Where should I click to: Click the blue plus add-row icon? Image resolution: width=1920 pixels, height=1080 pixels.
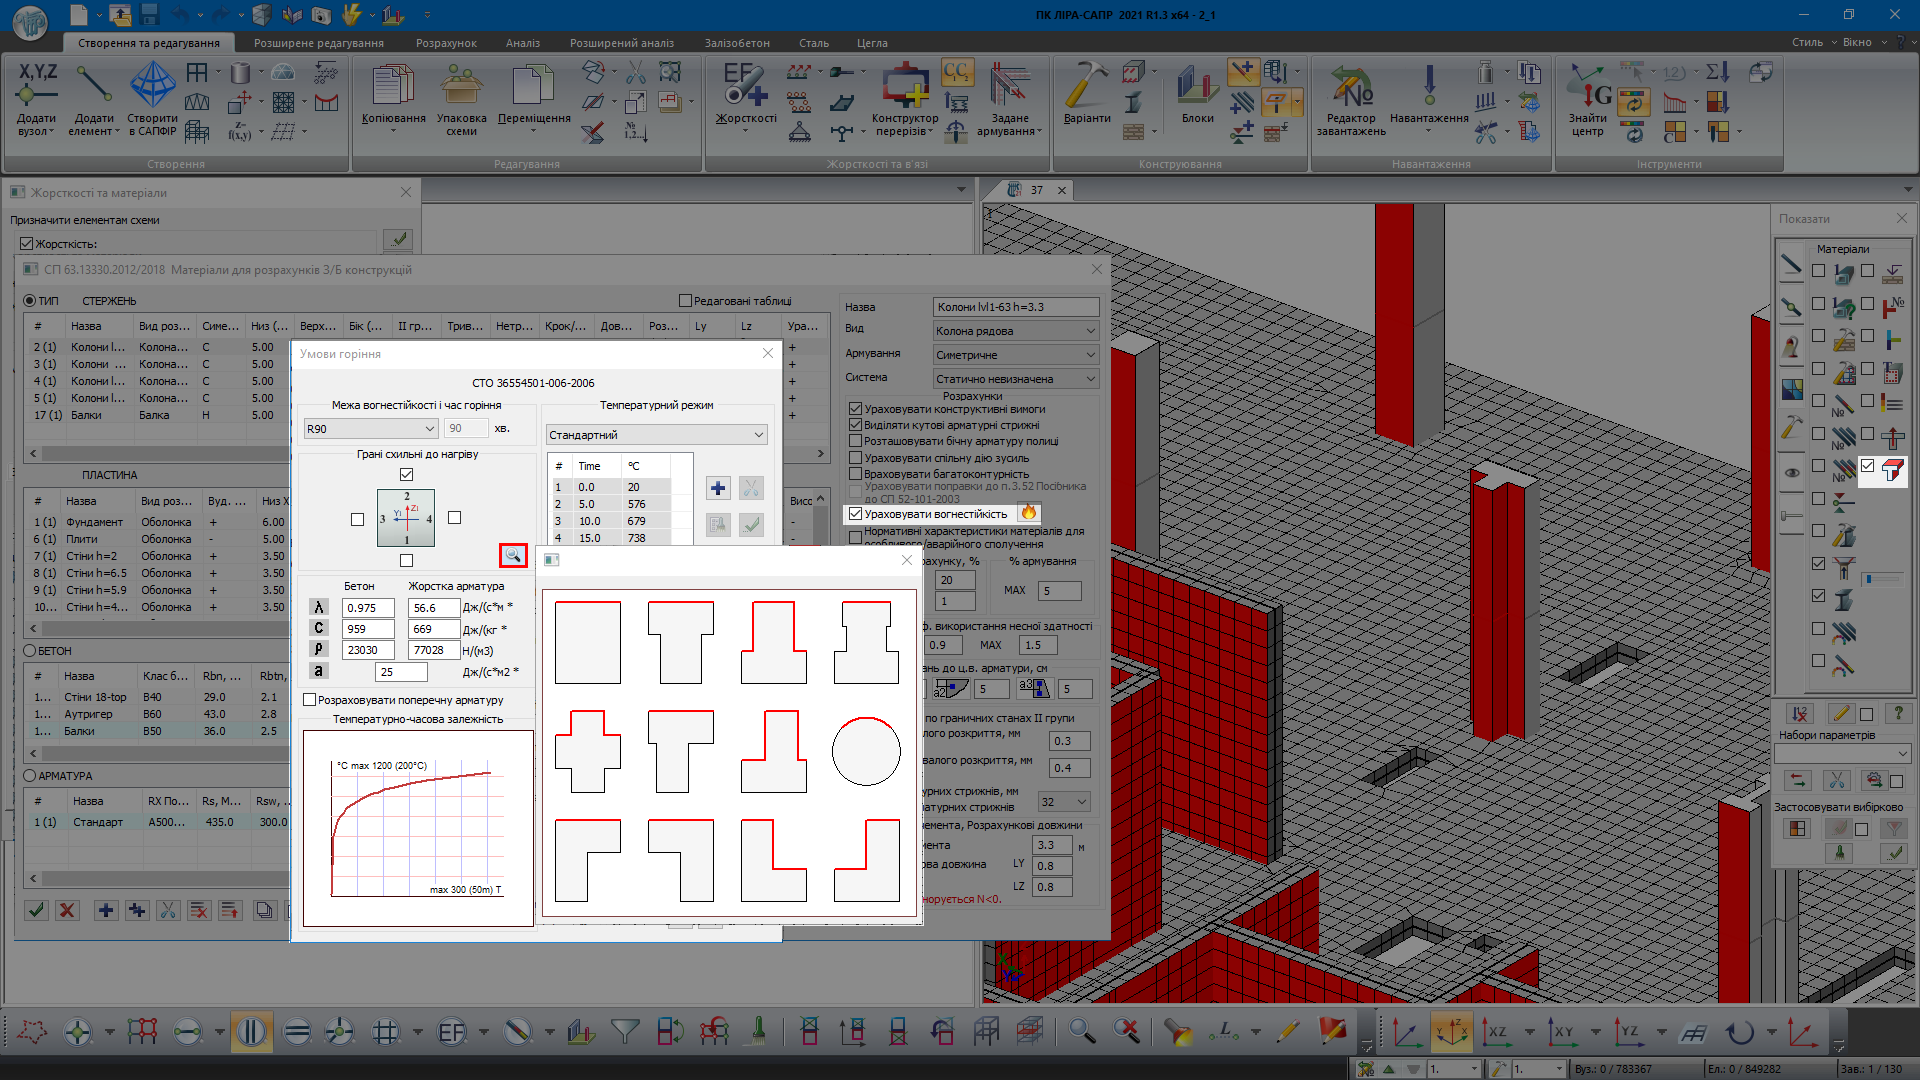tap(717, 488)
